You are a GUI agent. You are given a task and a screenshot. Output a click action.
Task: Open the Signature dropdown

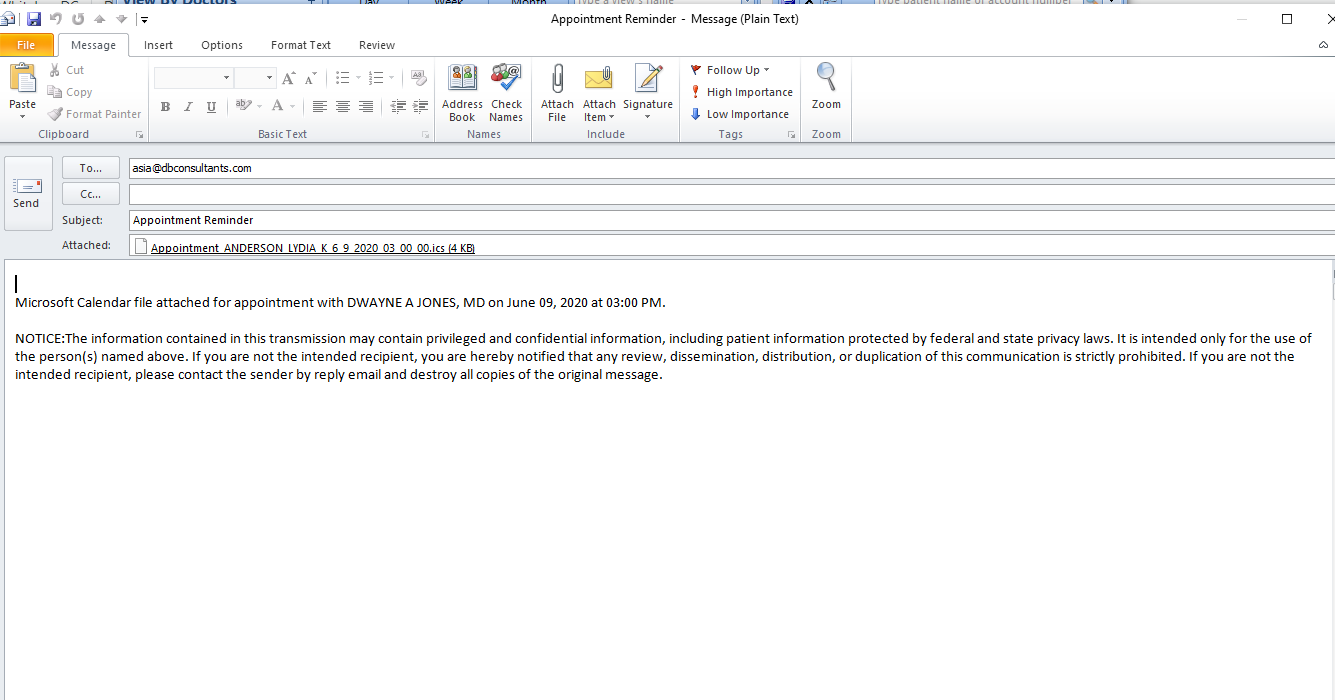coord(648,93)
